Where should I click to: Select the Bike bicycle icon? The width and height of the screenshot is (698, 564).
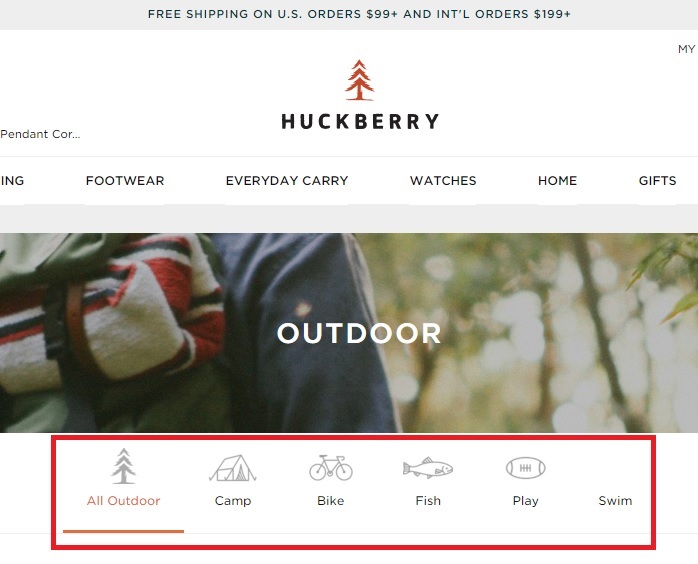tap(331, 467)
